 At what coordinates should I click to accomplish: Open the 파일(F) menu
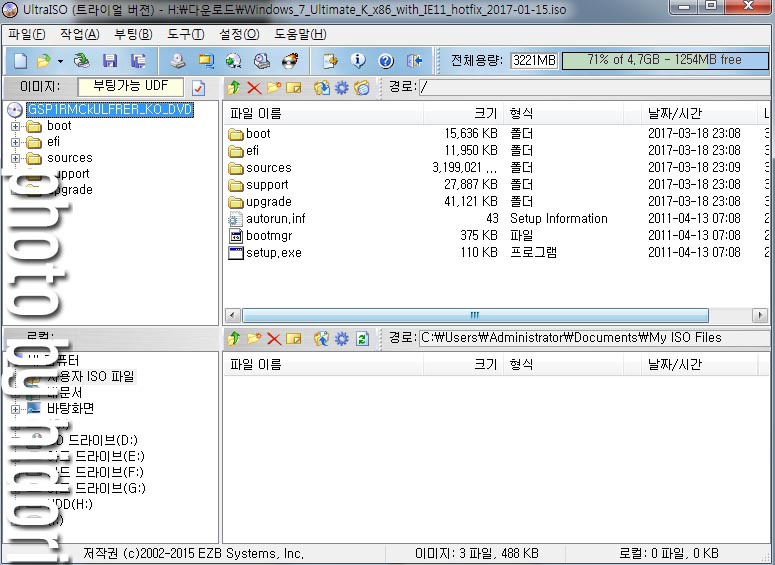click(27, 34)
